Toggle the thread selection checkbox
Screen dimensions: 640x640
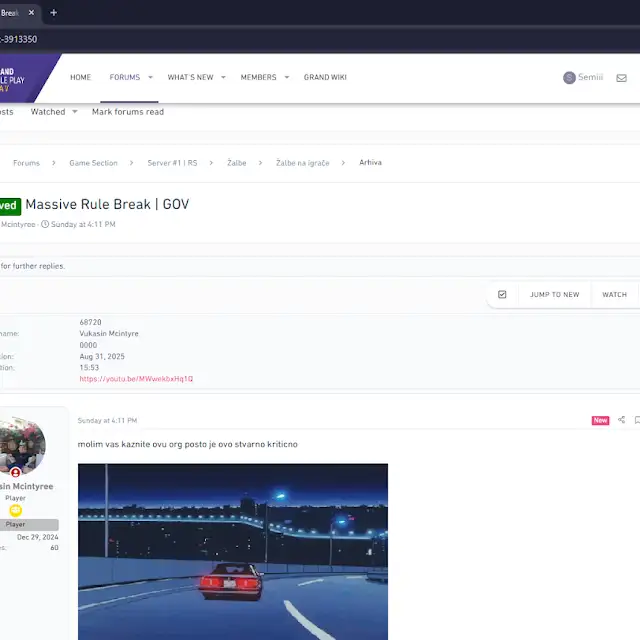[502, 295]
